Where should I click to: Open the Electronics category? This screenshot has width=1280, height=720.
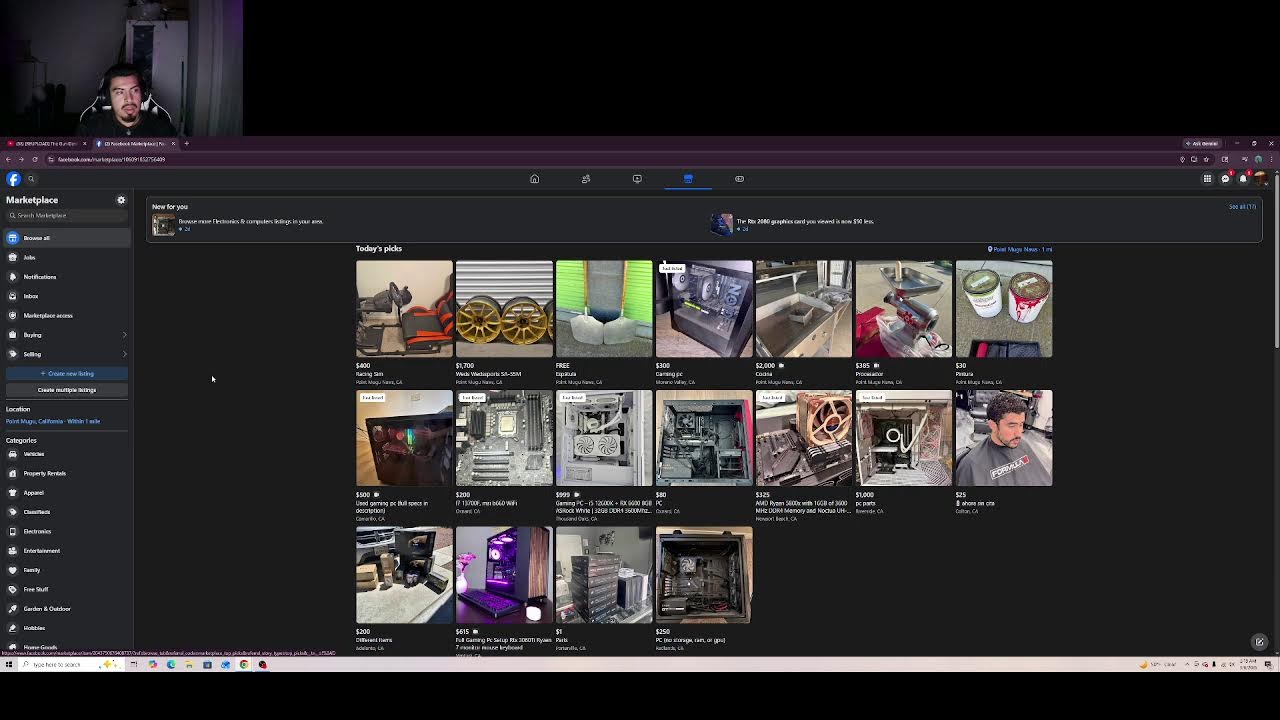pyautogui.click(x=66, y=531)
